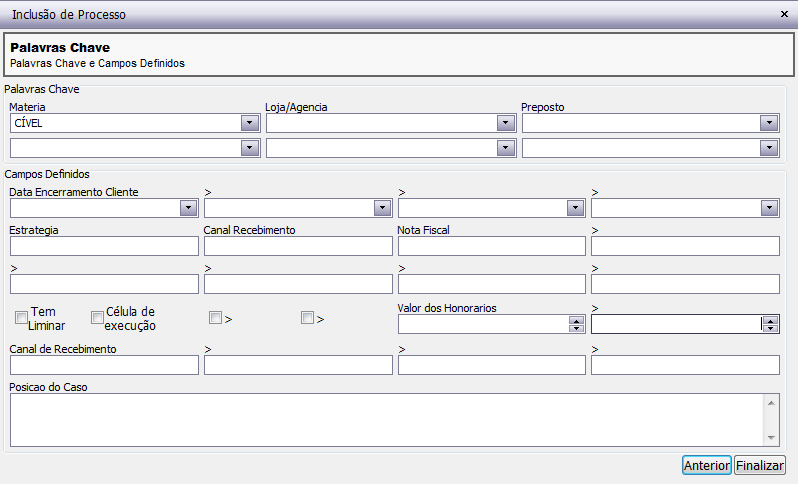798x484 pixels.
Task: Go back with the Anterior button
Action: click(707, 465)
